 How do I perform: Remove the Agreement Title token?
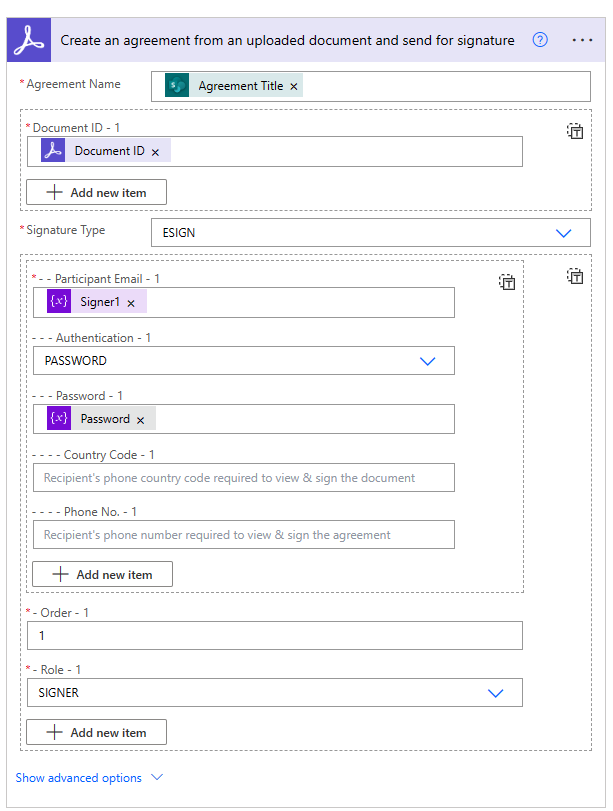point(293,86)
